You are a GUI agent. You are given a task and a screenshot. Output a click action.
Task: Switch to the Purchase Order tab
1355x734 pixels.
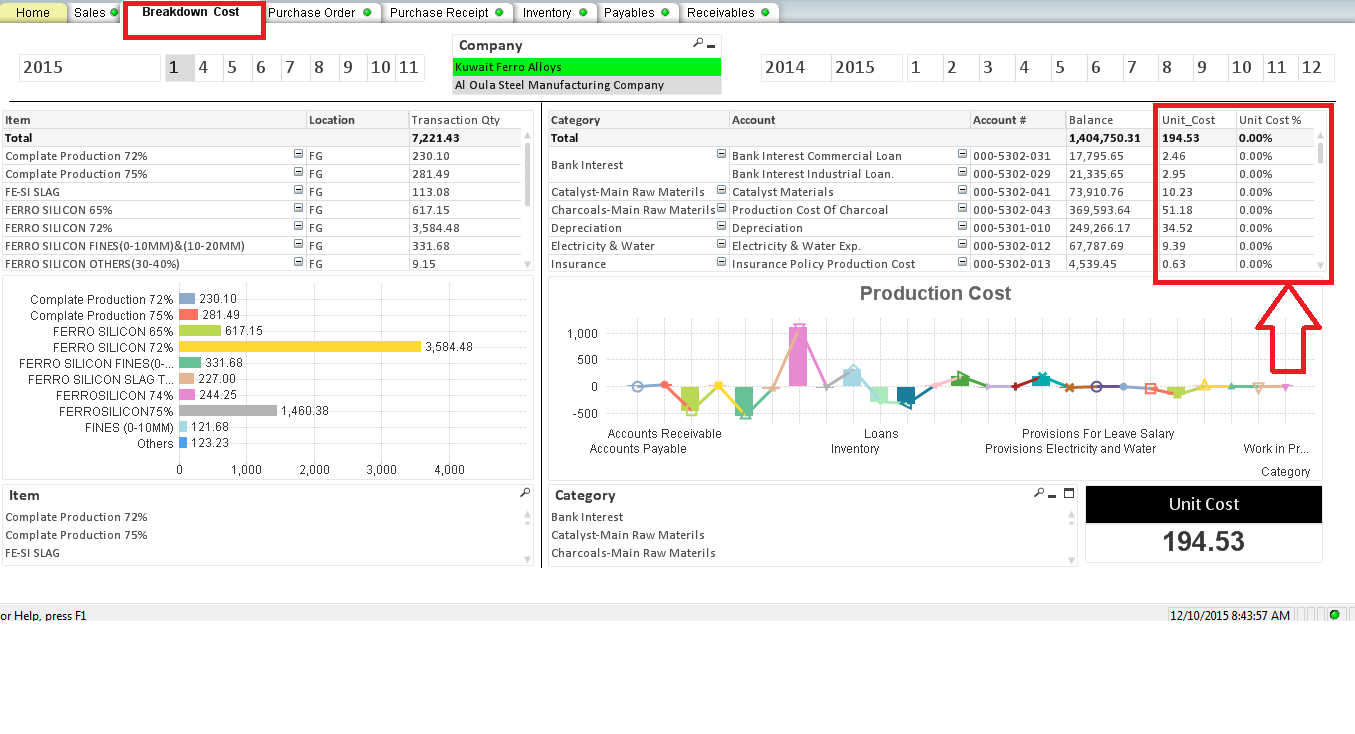click(x=311, y=13)
